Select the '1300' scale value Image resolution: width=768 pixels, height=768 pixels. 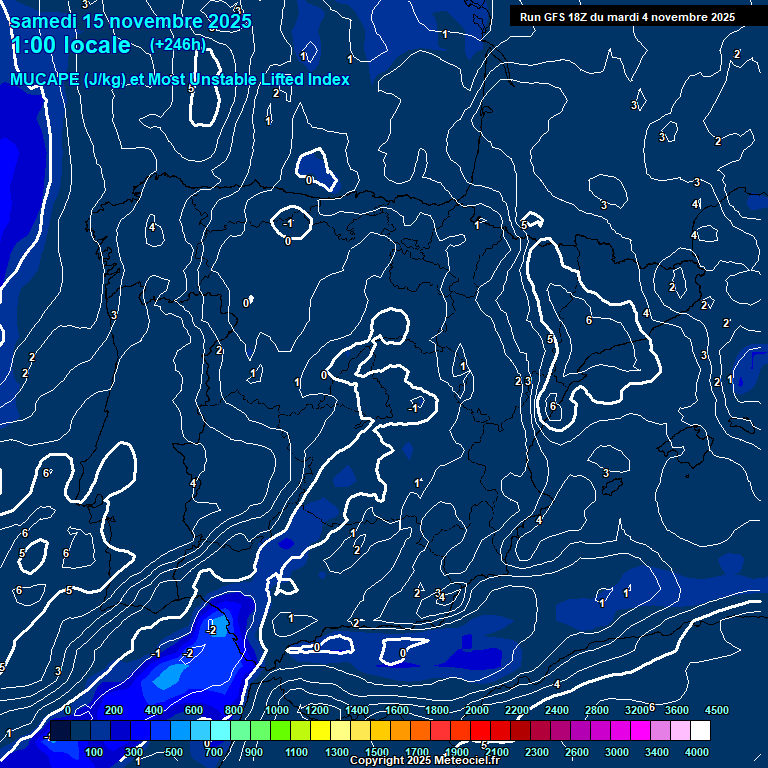[337, 752]
